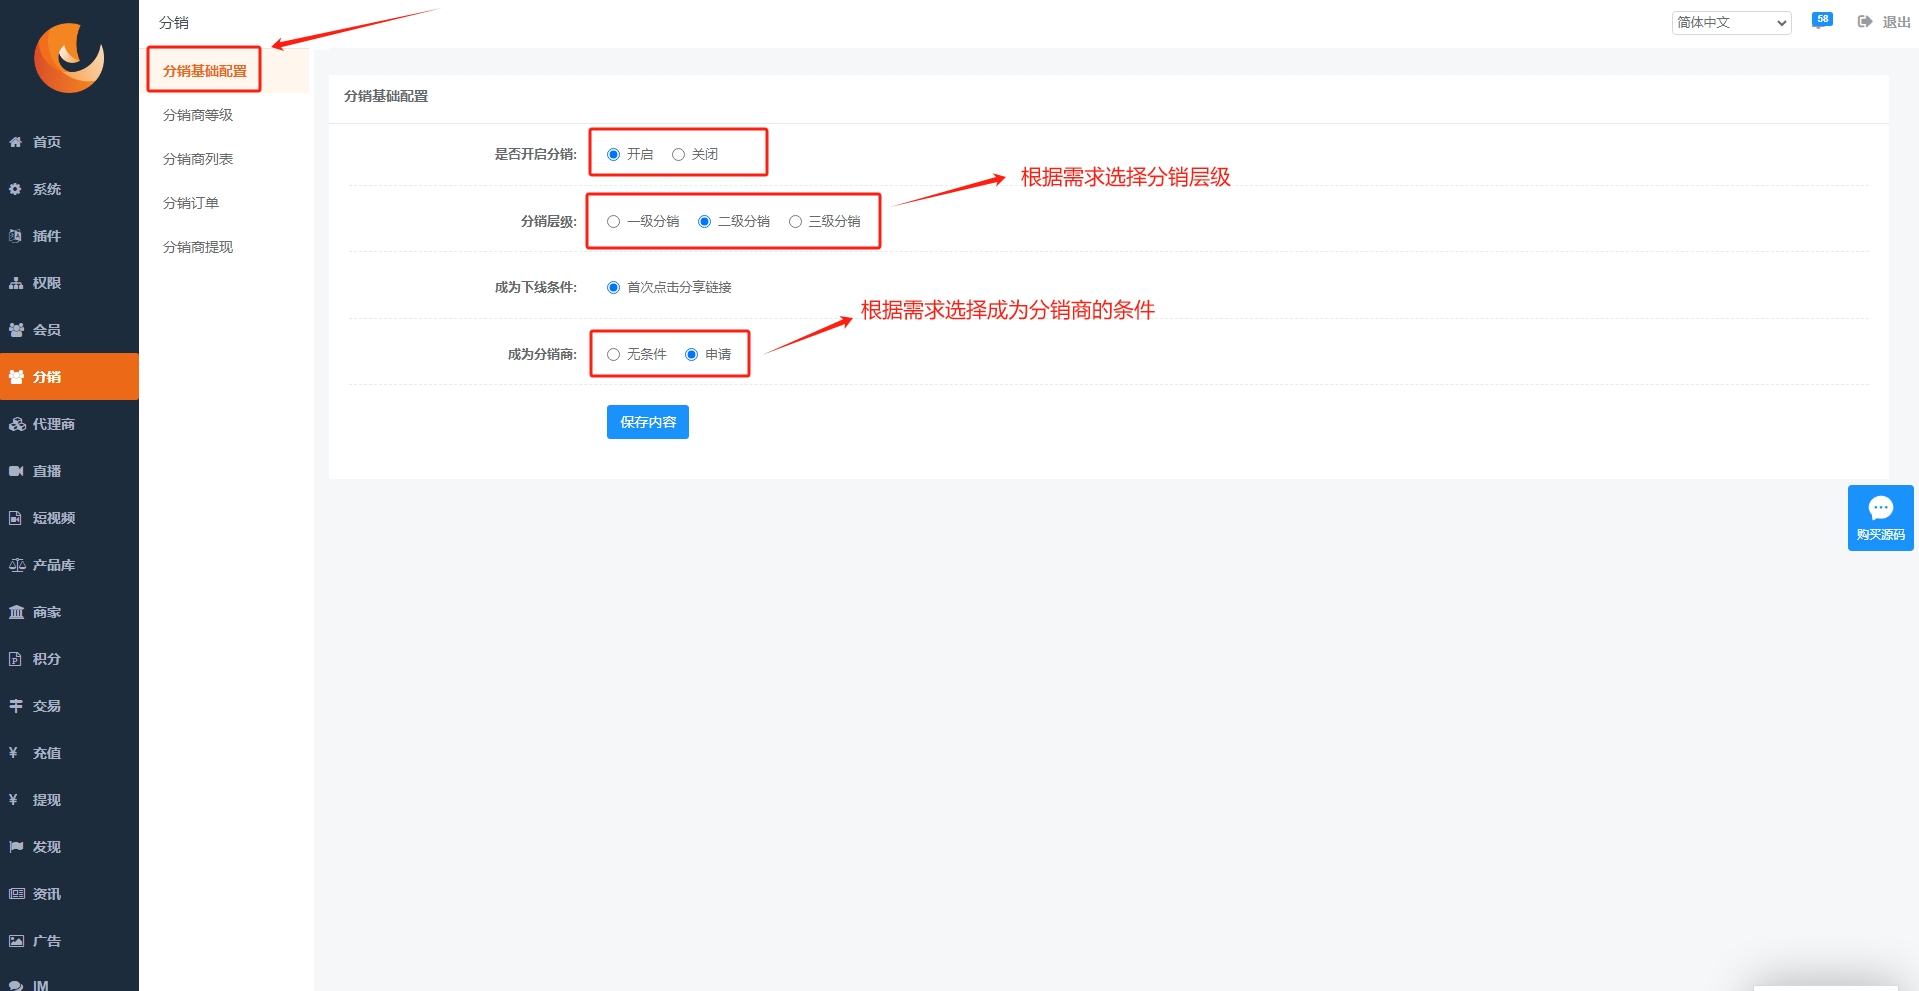Viewport: 1919px width, 991px height.
Task: Click the video file icon beside 短视频
Action: coord(16,518)
